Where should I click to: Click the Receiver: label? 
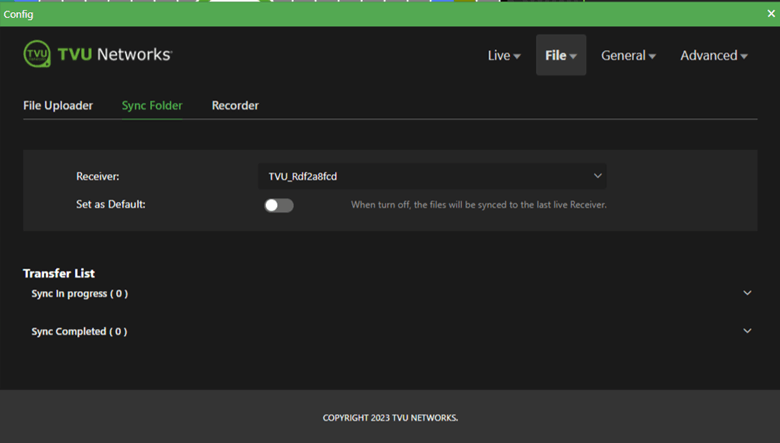pos(98,176)
